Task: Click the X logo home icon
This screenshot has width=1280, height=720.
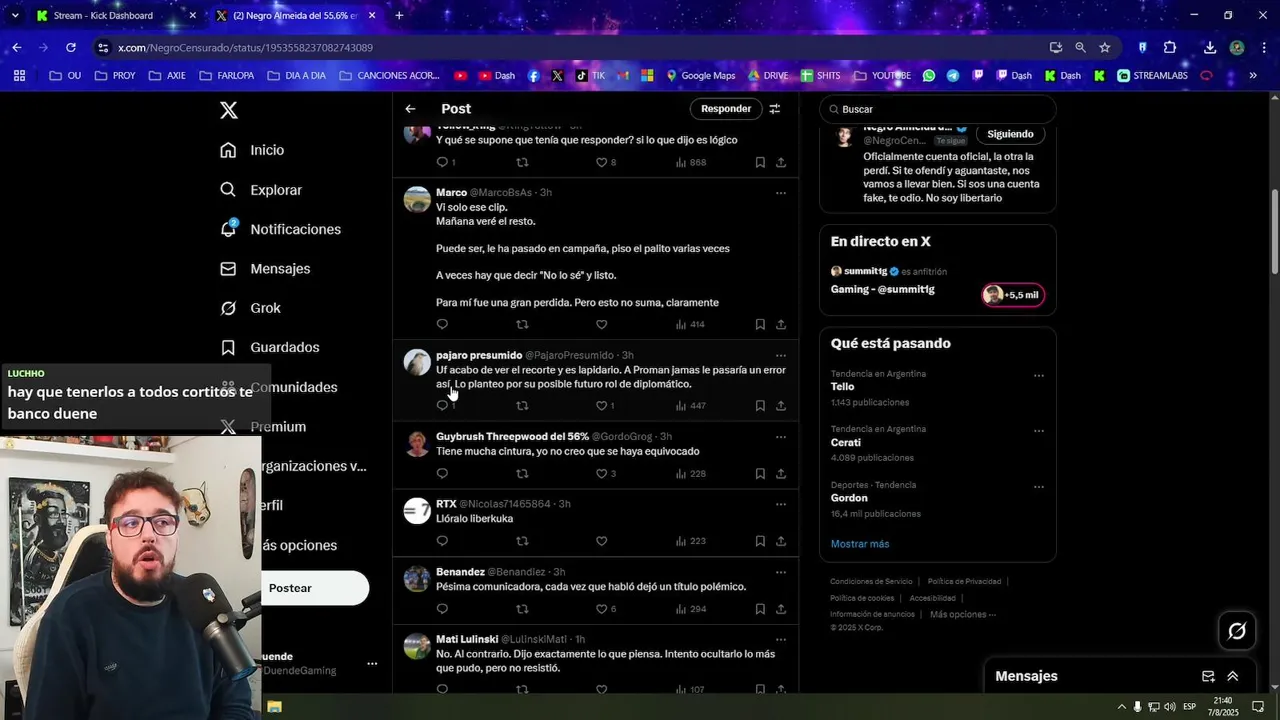Action: point(229,110)
